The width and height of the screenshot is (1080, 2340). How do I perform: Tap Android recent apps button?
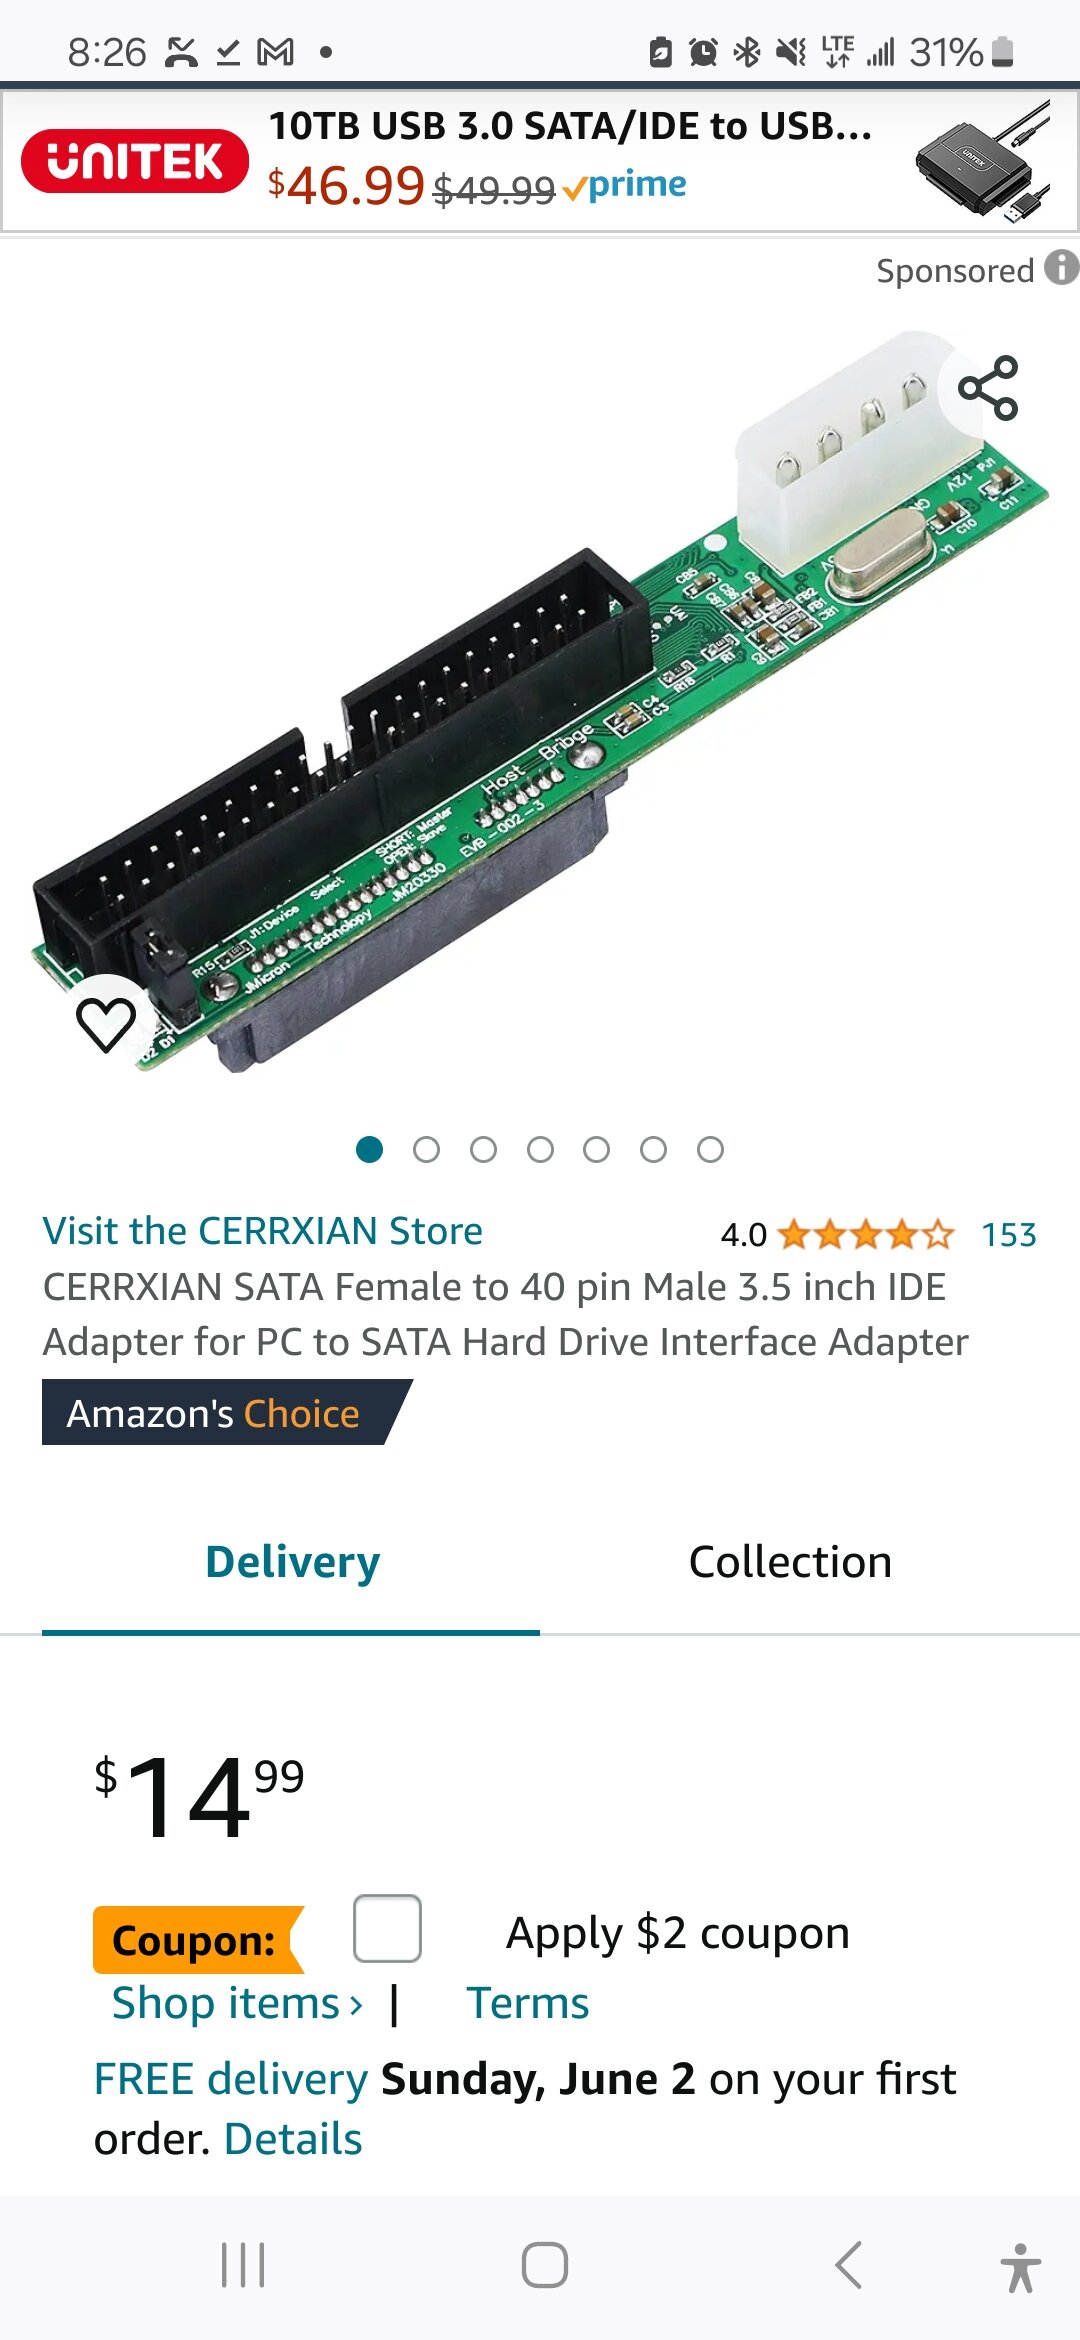[x=243, y=2265]
